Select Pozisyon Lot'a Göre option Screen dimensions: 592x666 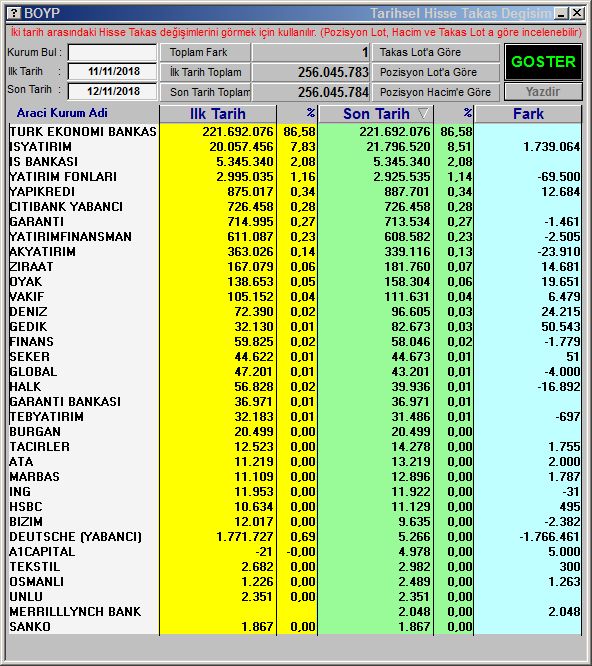[436, 72]
